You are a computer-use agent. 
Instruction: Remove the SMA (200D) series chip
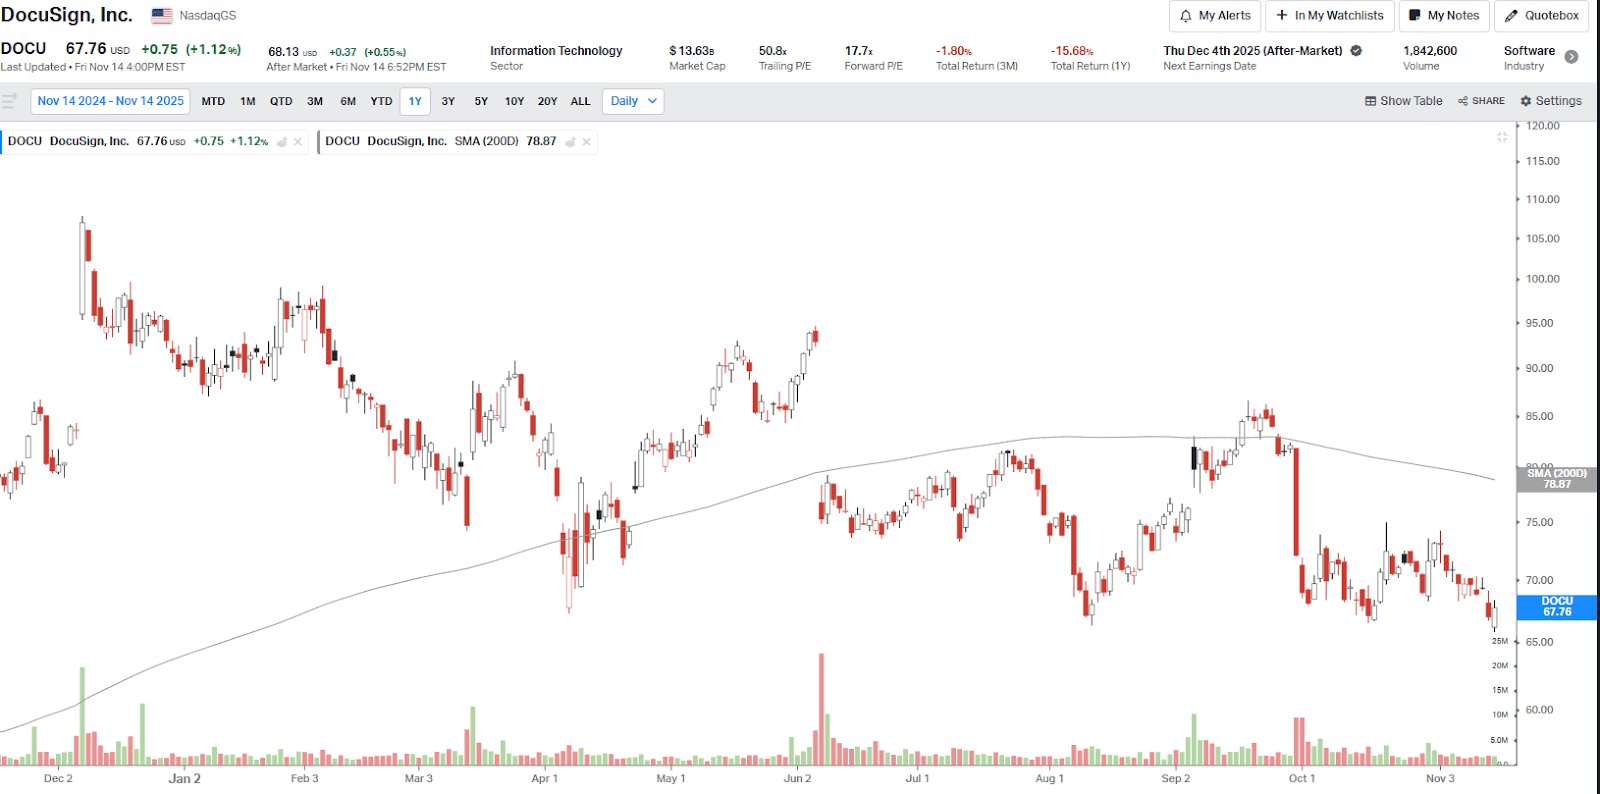(587, 142)
